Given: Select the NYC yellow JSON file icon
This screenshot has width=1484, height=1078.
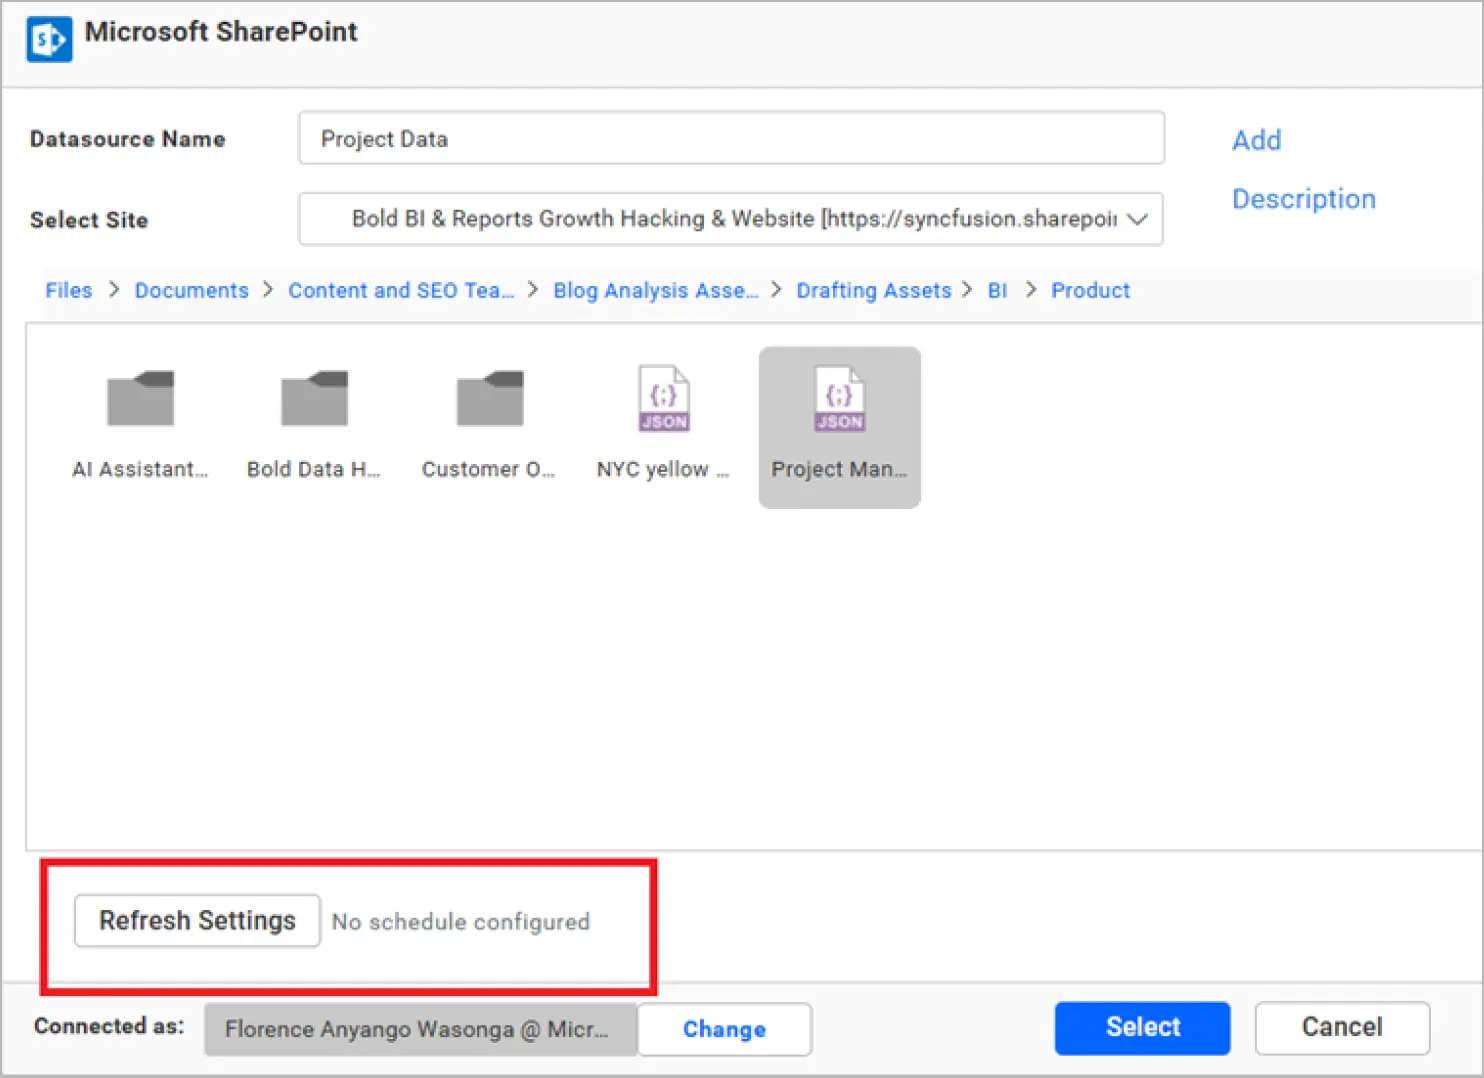Looking at the screenshot, I should coord(664,398).
